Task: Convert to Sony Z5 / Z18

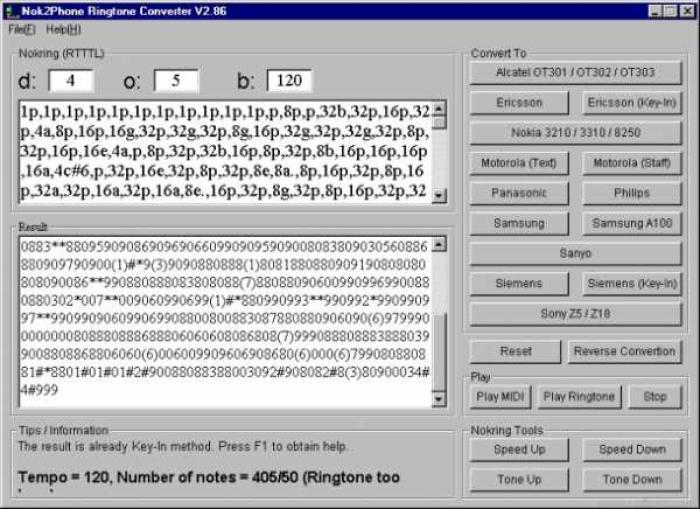Action: (575, 314)
